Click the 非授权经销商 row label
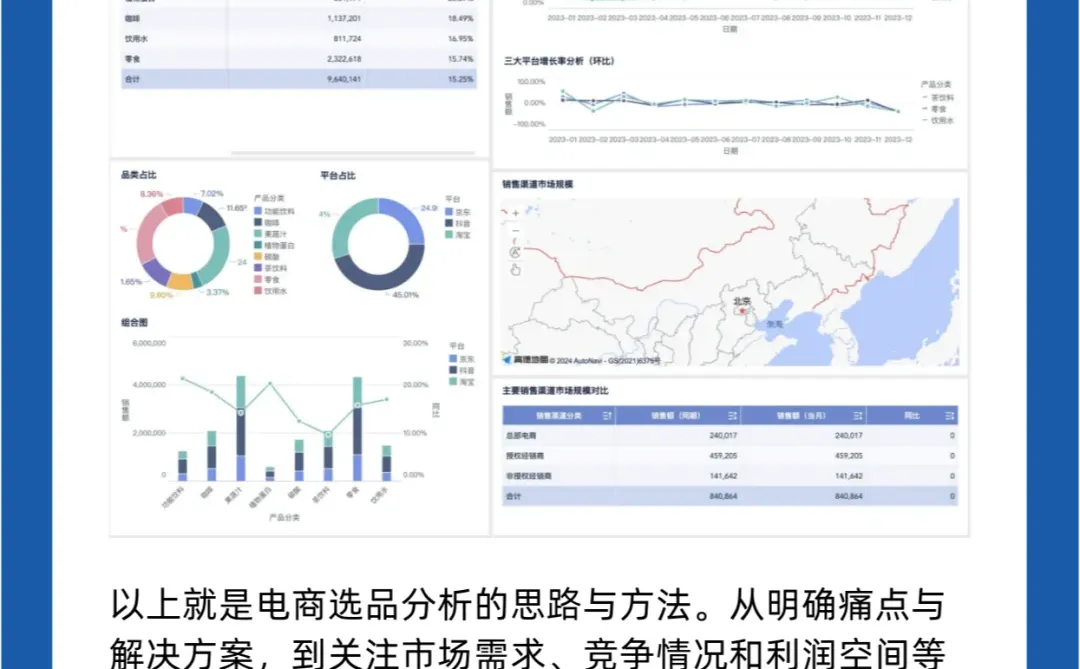Viewport: 1080px width, 669px height. point(528,476)
